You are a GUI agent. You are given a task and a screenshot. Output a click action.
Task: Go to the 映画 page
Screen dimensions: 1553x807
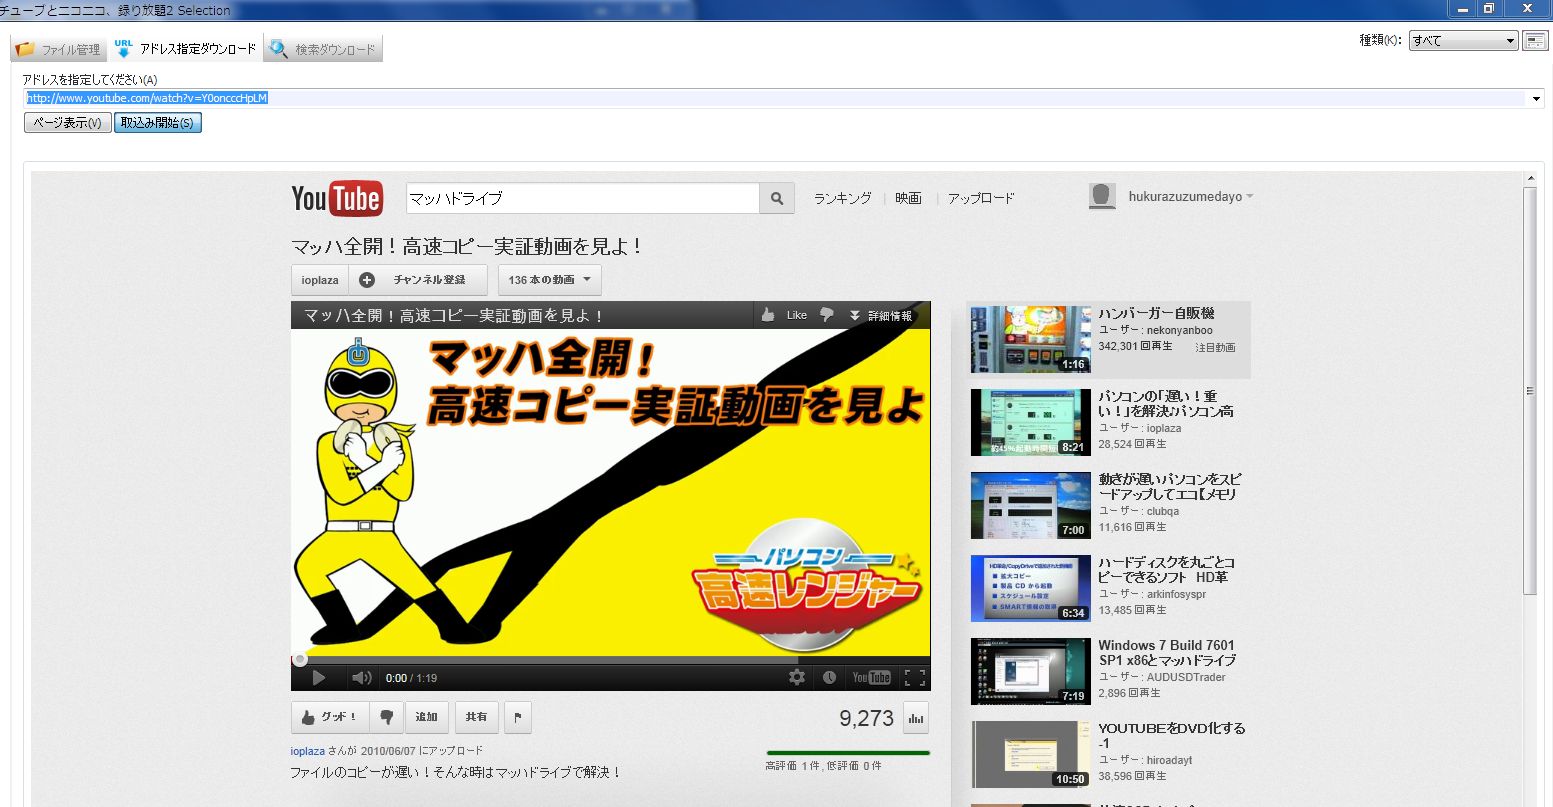(908, 198)
